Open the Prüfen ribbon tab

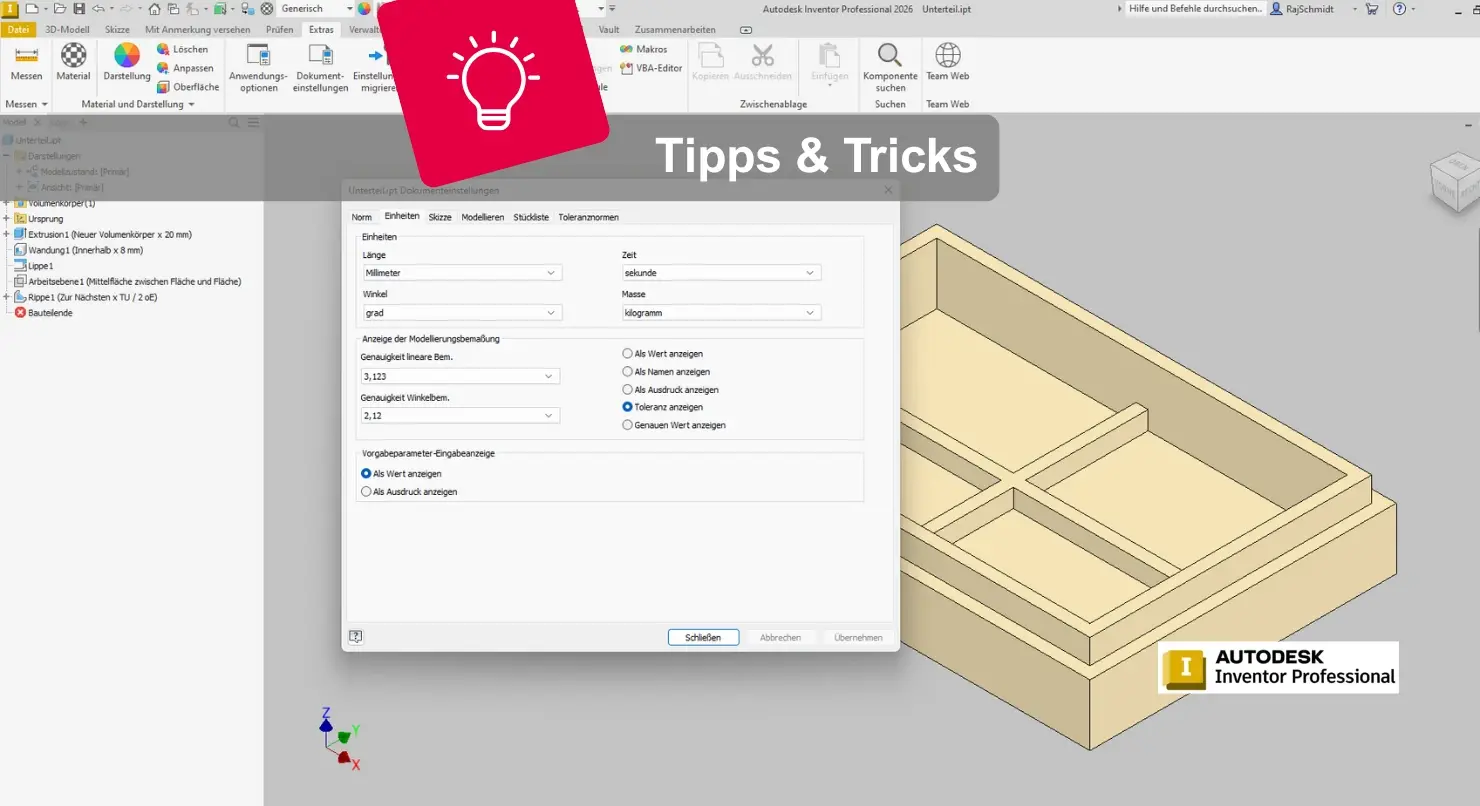pyautogui.click(x=280, y=30)
